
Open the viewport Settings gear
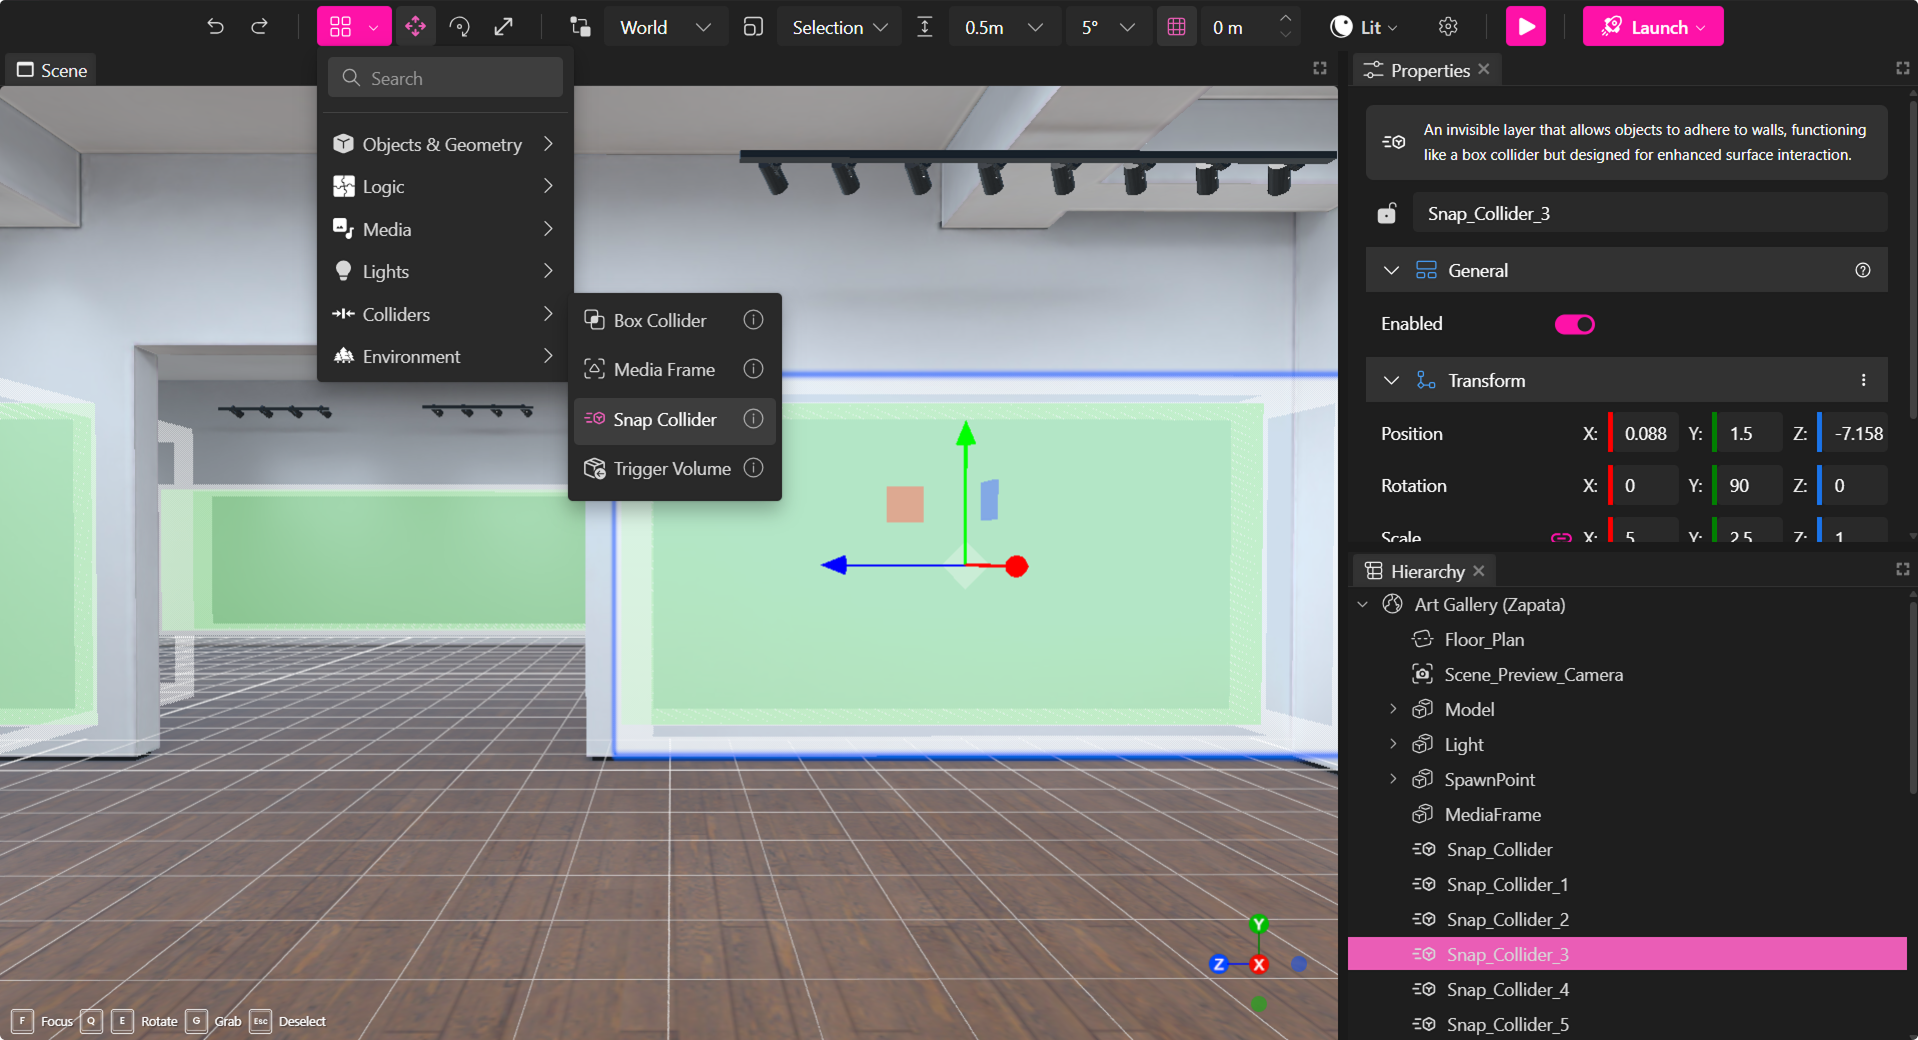(x=1448, y=27)
